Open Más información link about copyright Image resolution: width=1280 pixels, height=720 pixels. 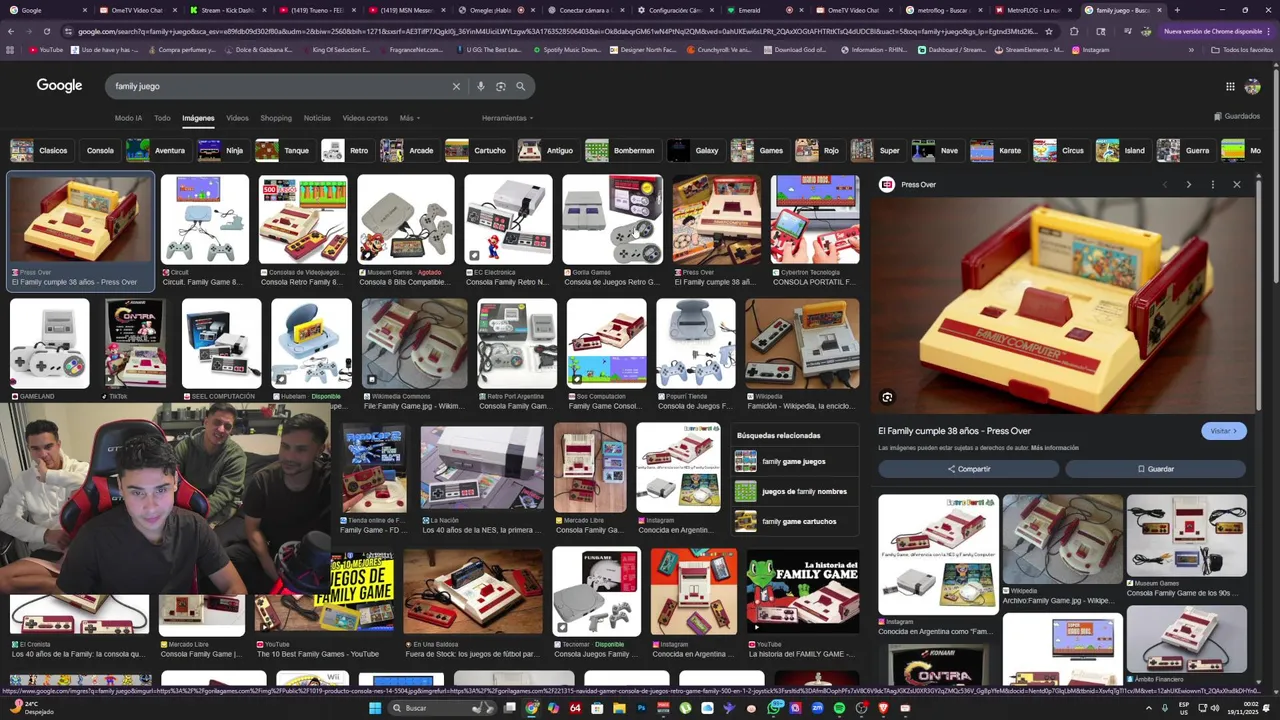[x=1055, y=448]
